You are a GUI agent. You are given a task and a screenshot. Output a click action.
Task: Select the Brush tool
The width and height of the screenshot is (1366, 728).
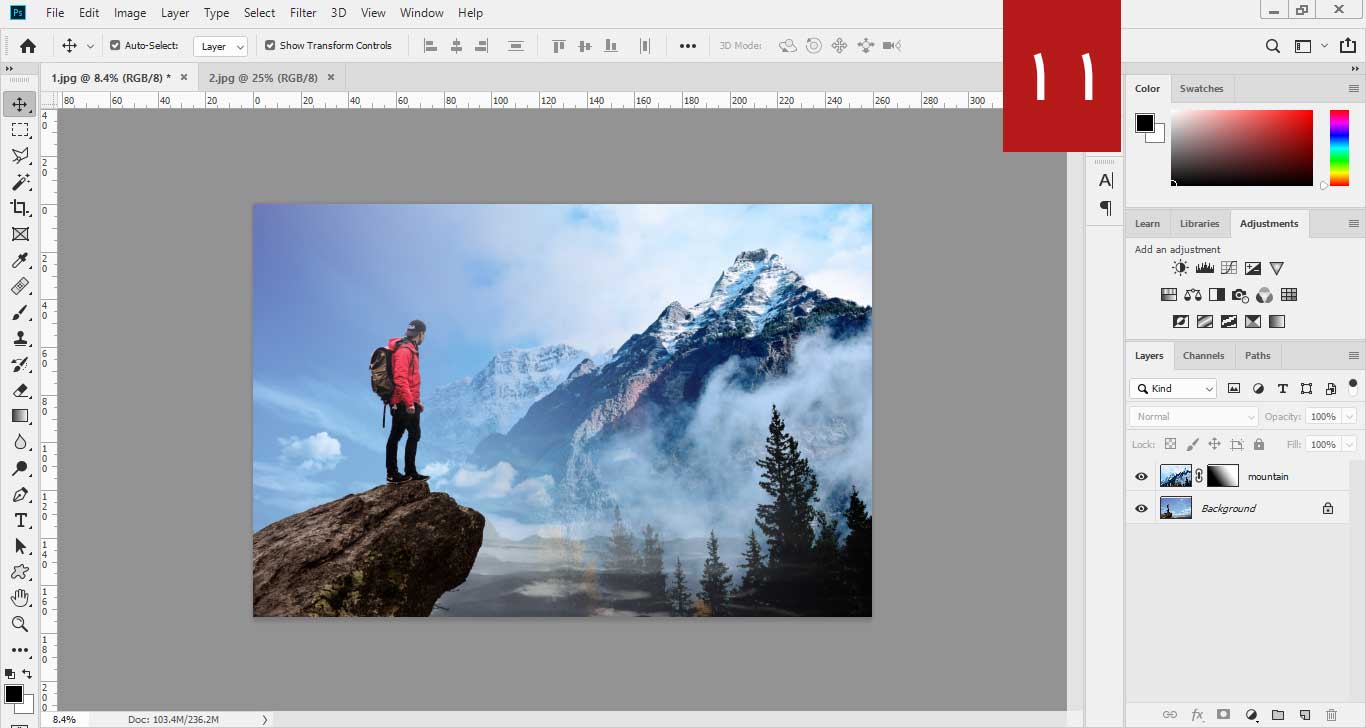pyautogui.click(x=19, y=312)
